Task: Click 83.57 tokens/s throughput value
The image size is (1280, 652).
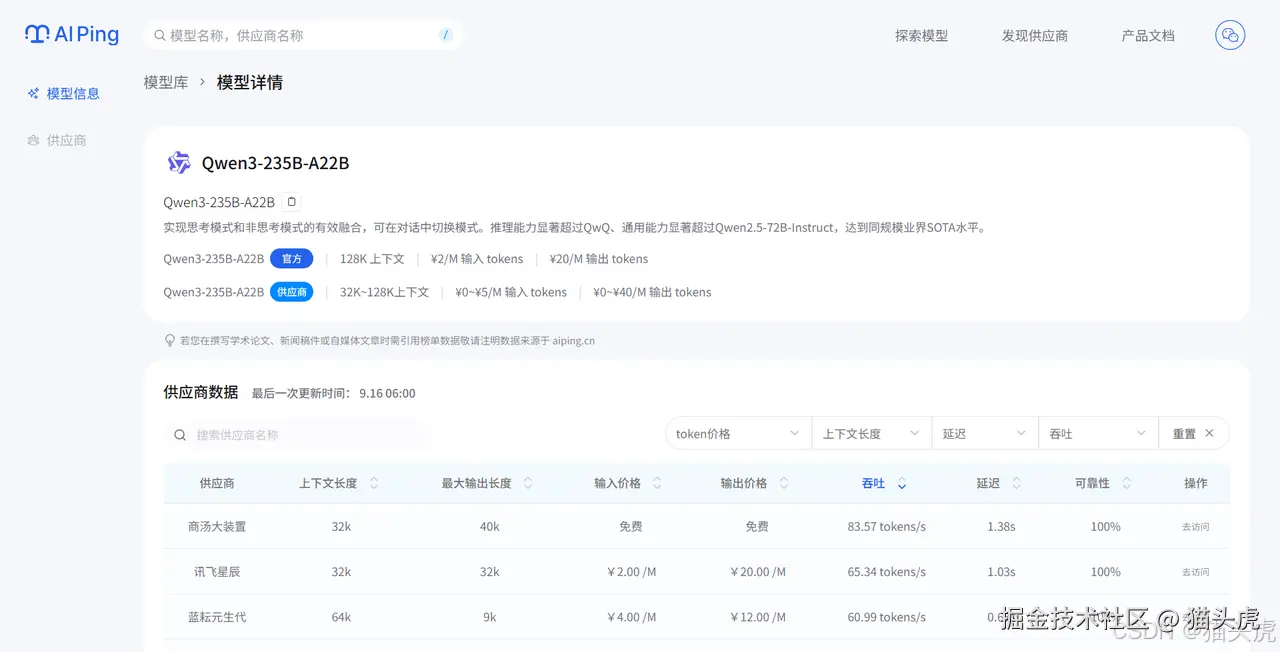Action: point(886,526)
